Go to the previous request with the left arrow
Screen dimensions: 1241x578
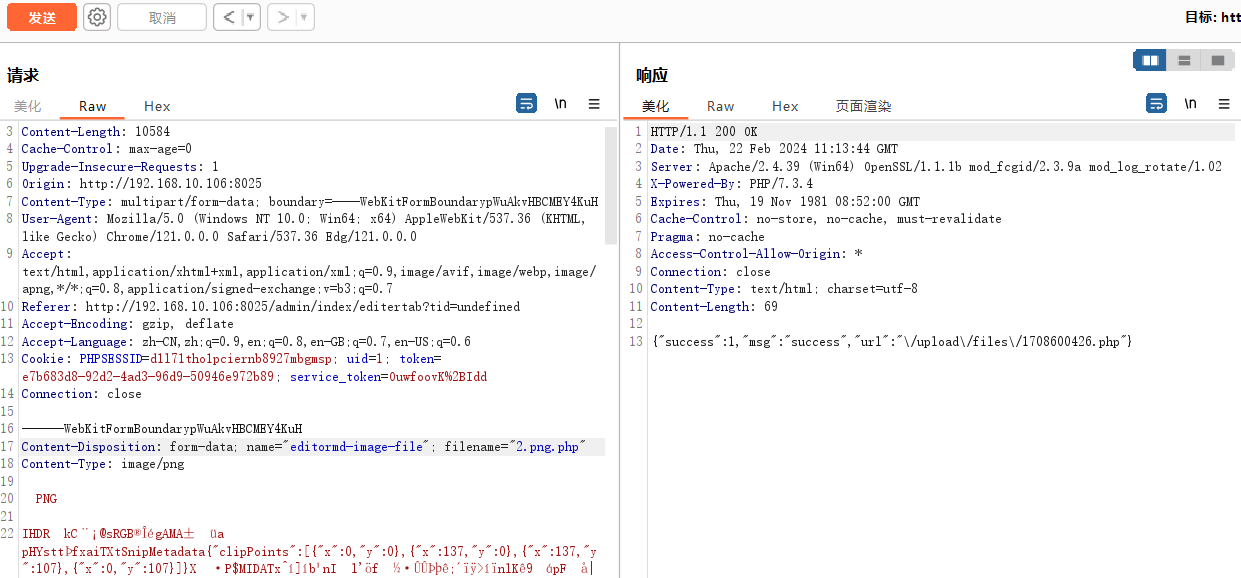[229, 17]
